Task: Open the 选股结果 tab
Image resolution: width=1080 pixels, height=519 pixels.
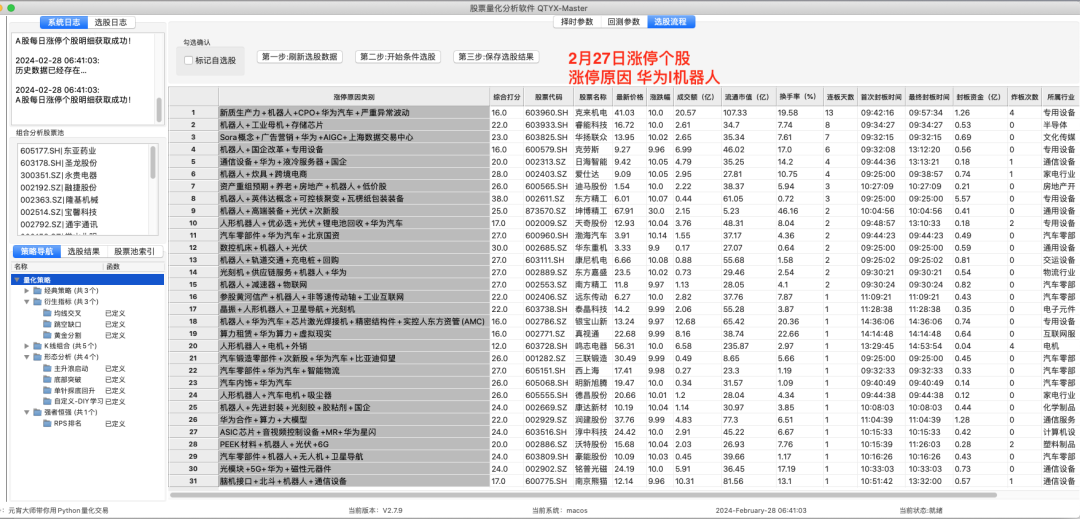Action: pyautogui.click(x=83, y=252)
